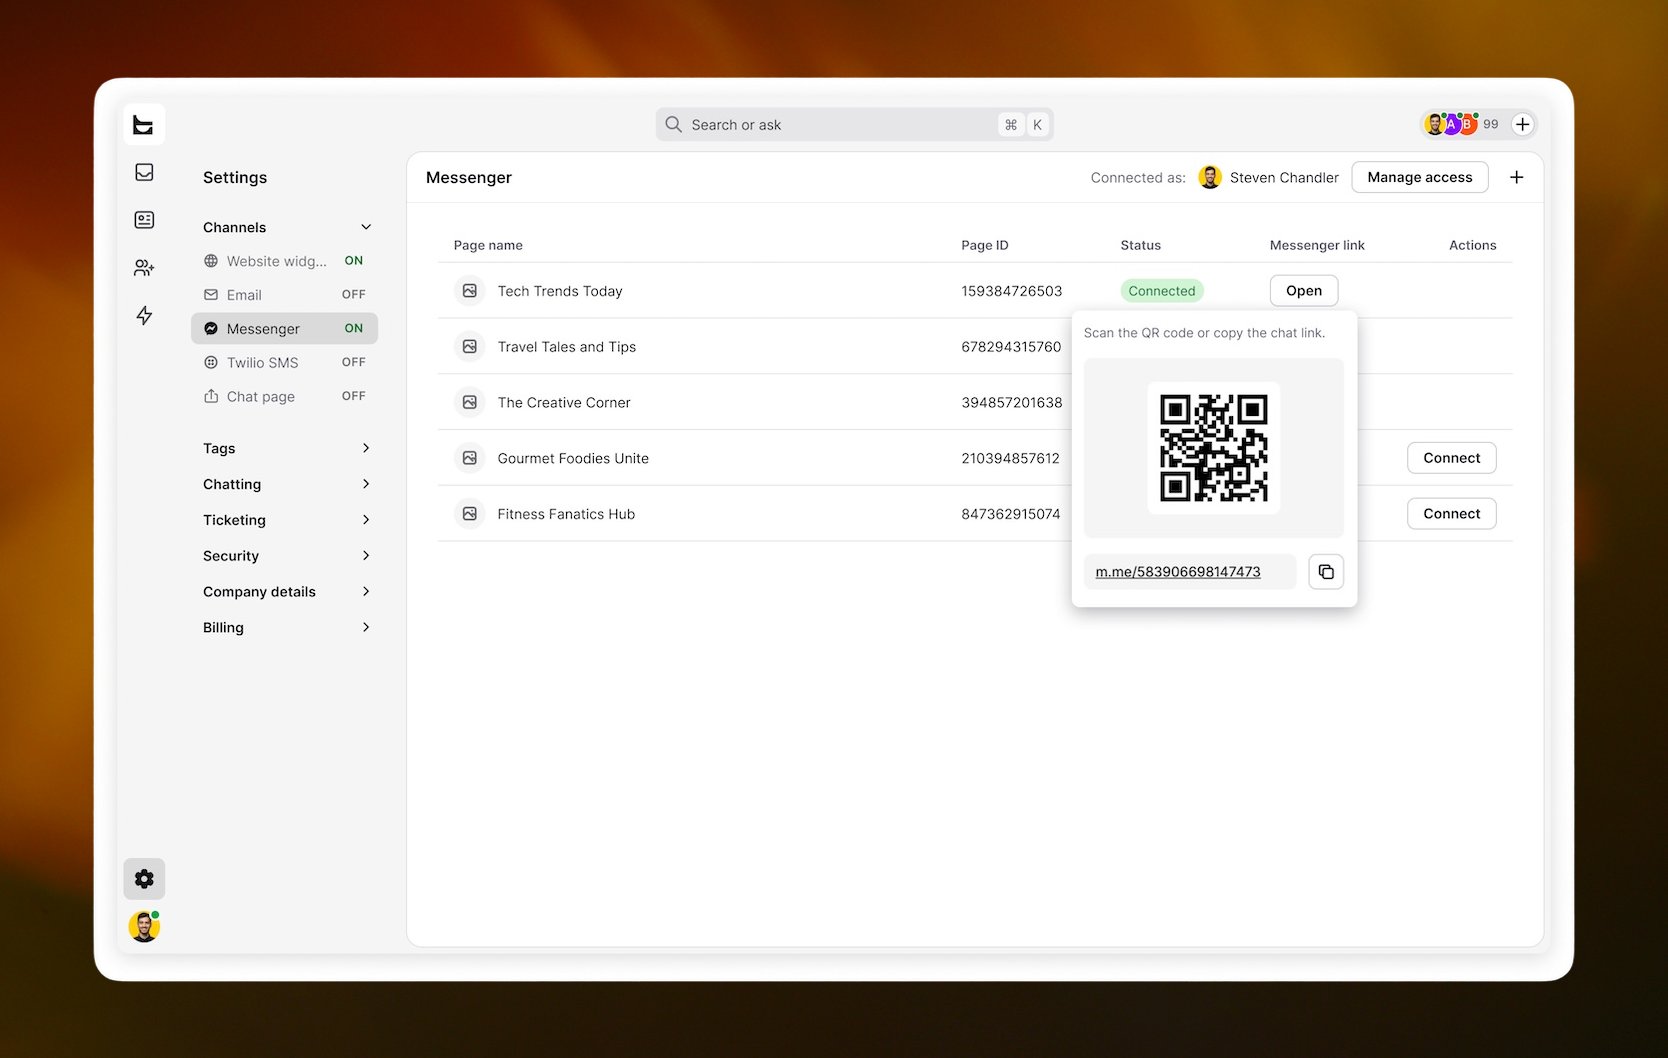
Task: Click the Search or ask field
Action: (854, 125)
